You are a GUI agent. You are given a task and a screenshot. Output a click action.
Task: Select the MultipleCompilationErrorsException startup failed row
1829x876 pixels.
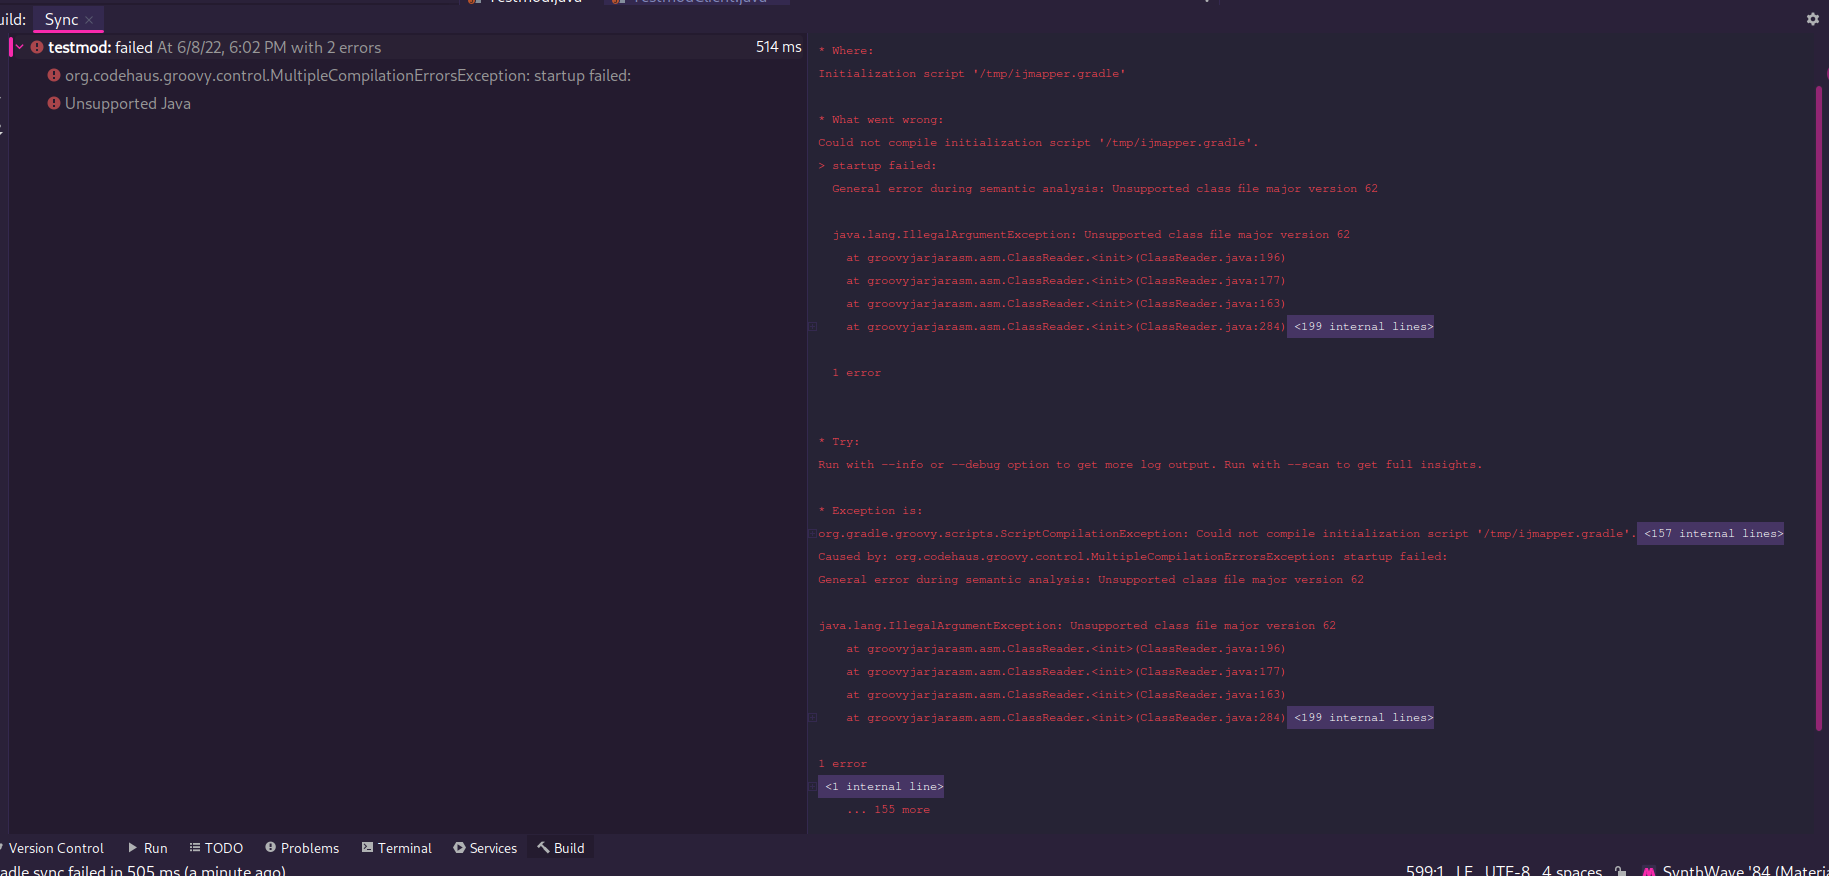[348, 75]
